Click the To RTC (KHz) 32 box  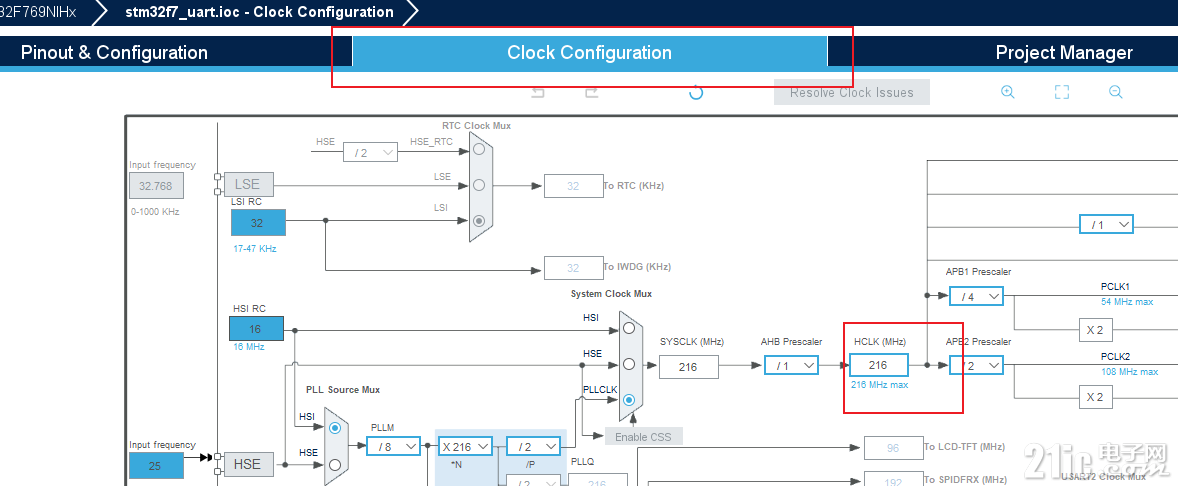574,186
